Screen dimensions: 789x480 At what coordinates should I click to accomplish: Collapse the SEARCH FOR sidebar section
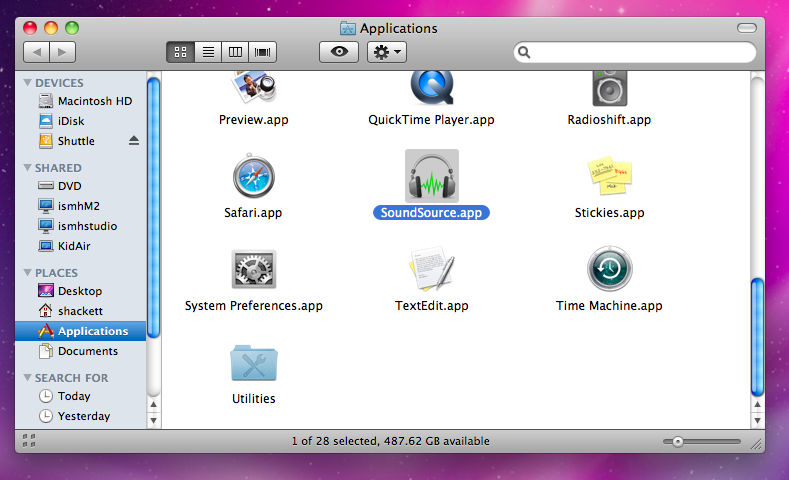tap(28, 377)
